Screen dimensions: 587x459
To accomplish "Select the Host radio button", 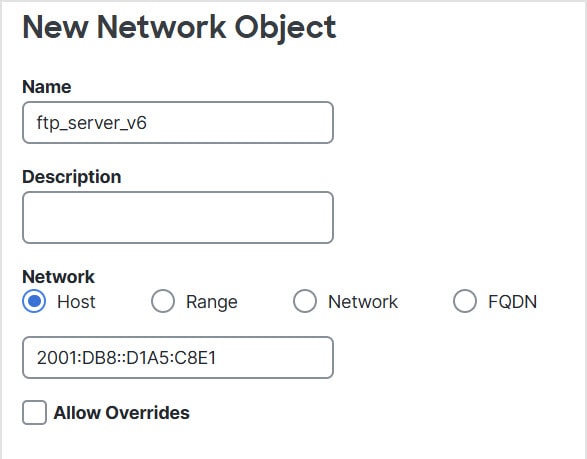I will coord(34,301).
